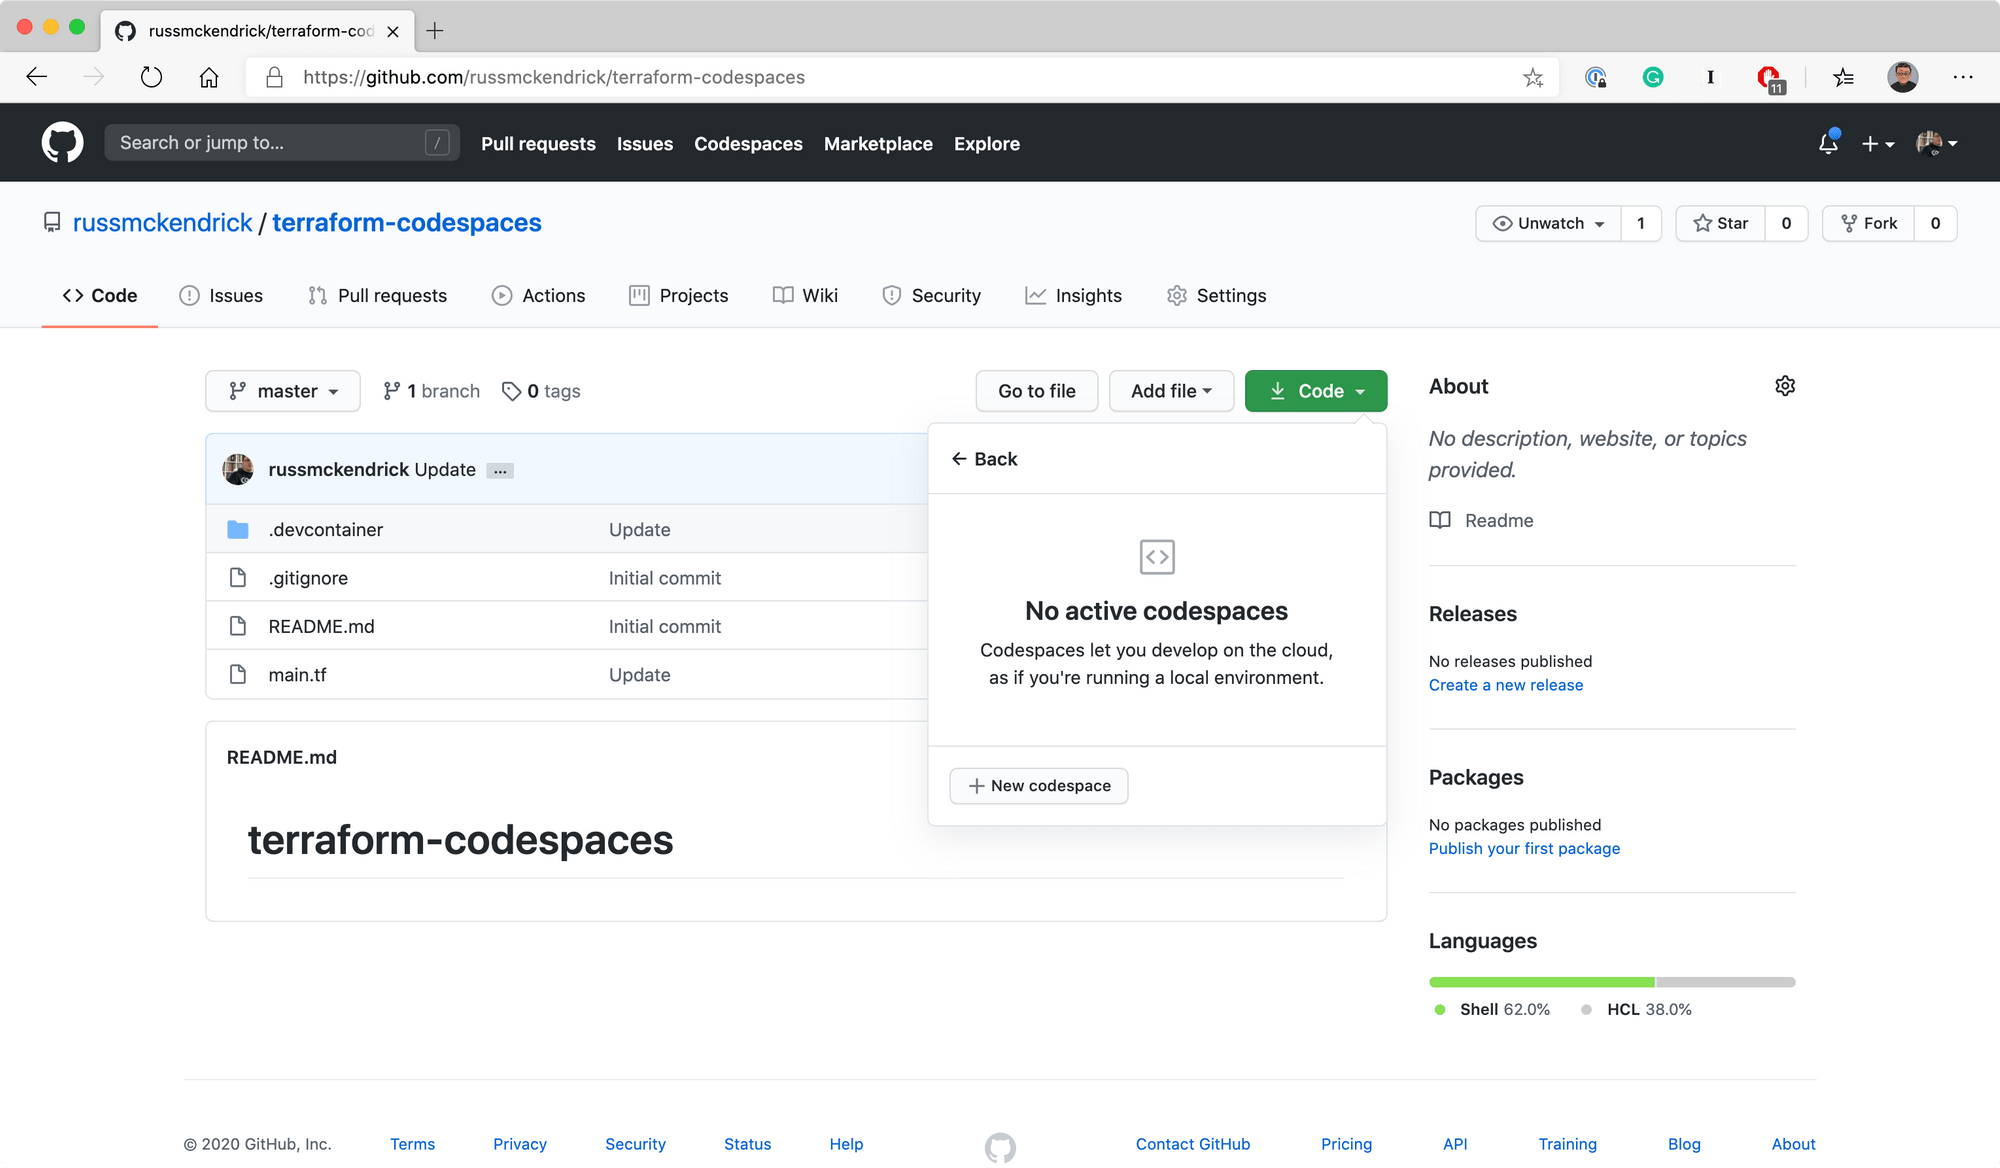View the 0 tags link

pyautogui.click(x=541, y=391)
